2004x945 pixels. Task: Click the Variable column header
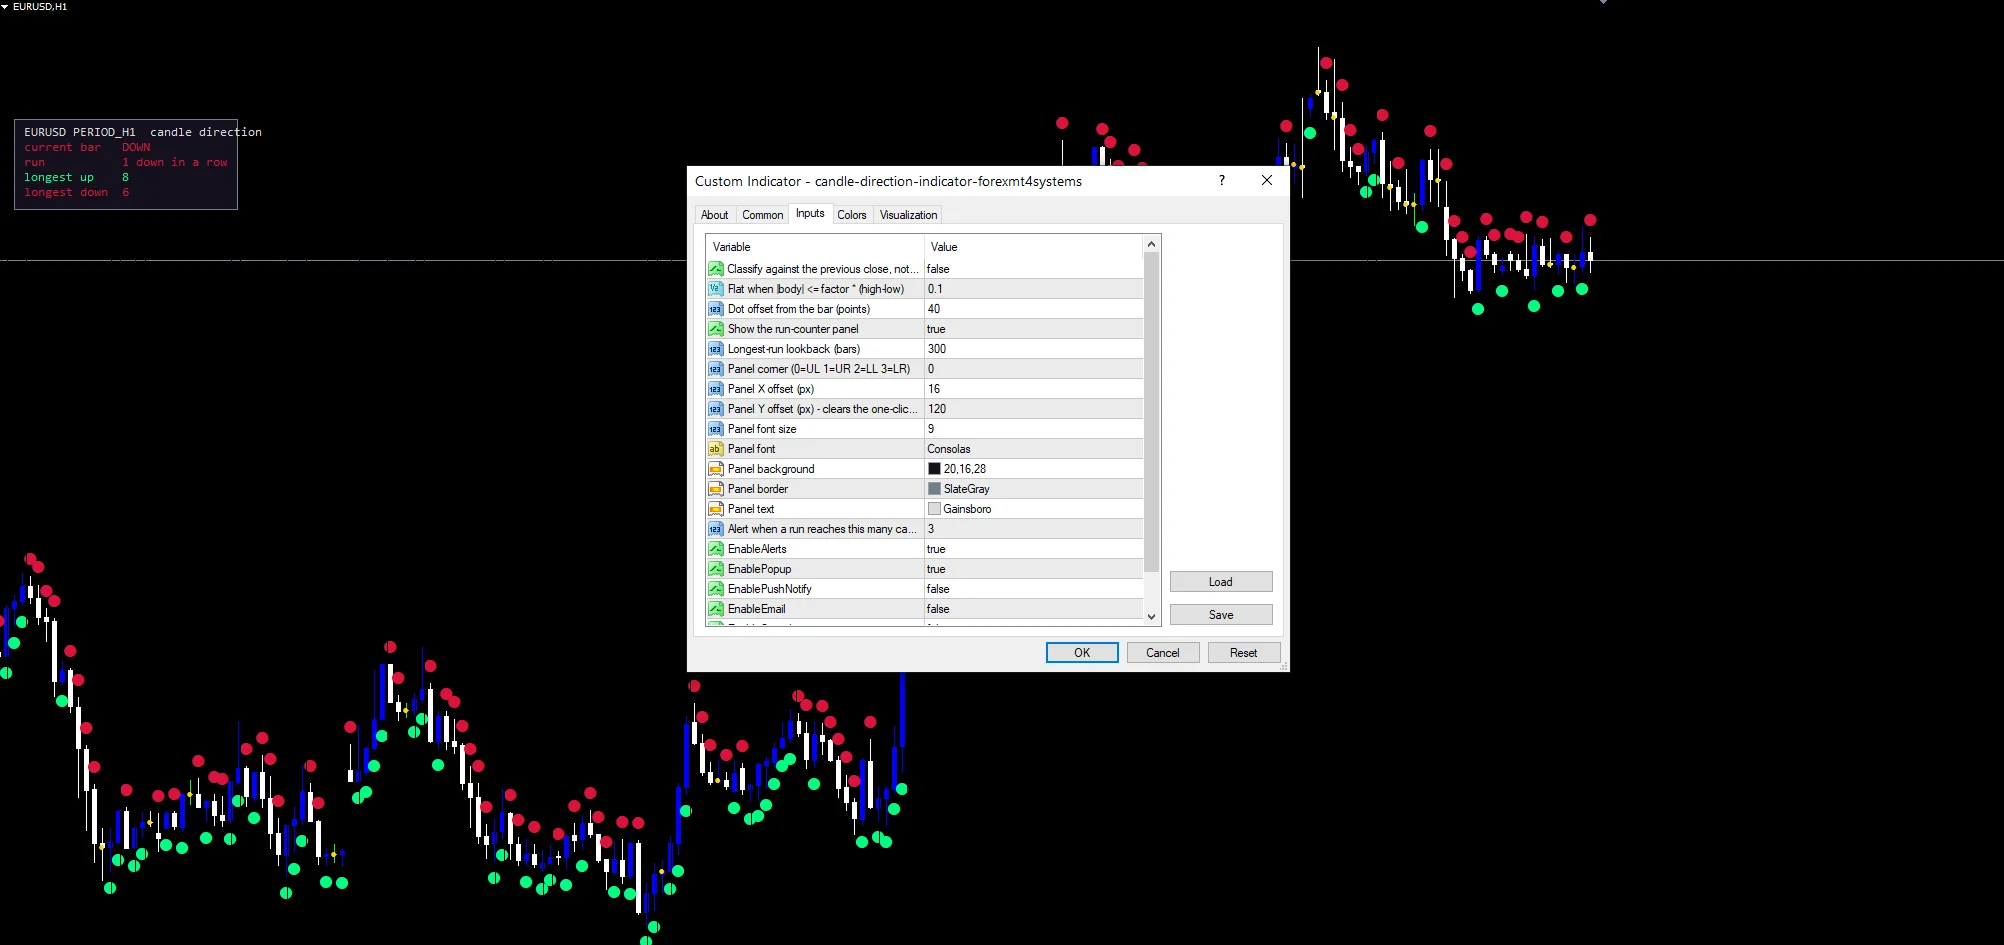pos(815,247)
